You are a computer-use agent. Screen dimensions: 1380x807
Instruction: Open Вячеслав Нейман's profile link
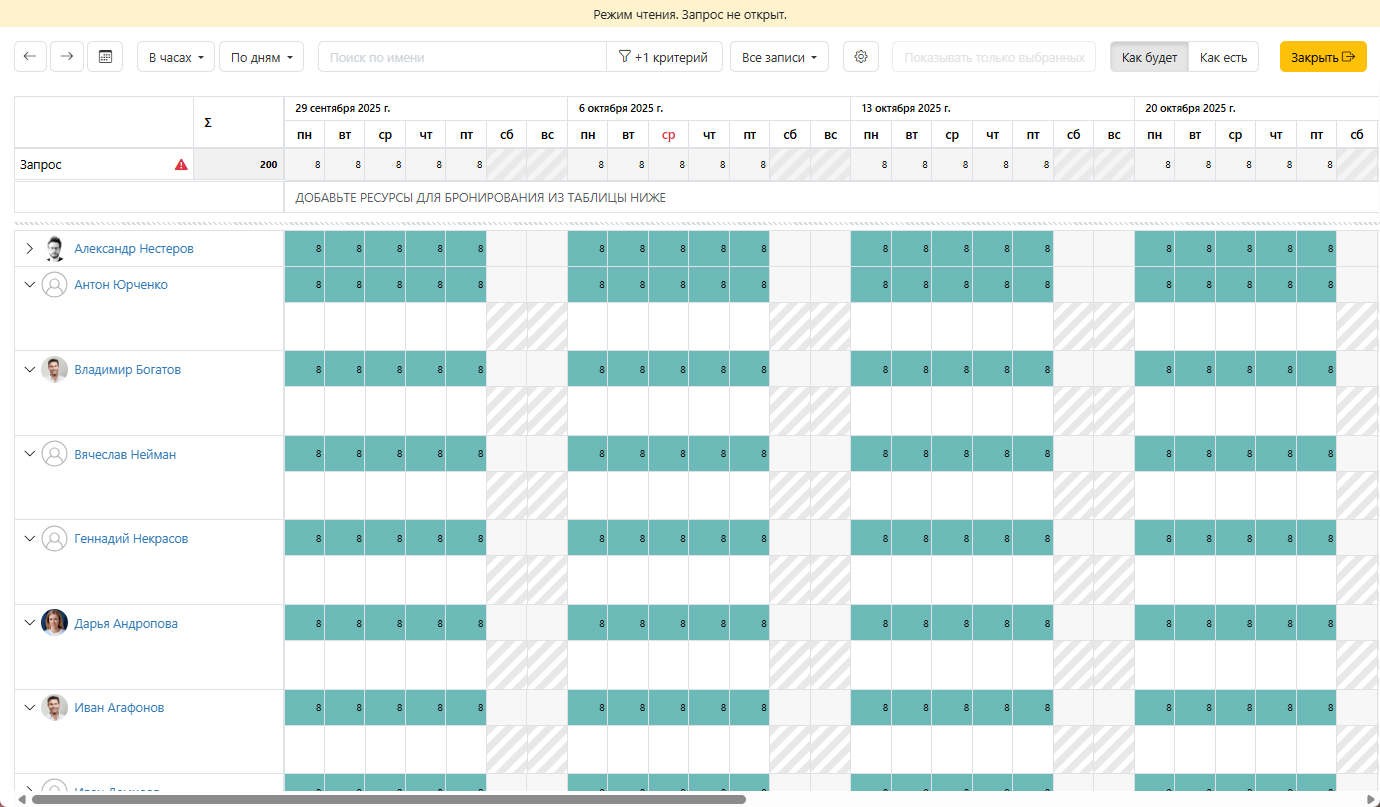click(x=125, y=455)
